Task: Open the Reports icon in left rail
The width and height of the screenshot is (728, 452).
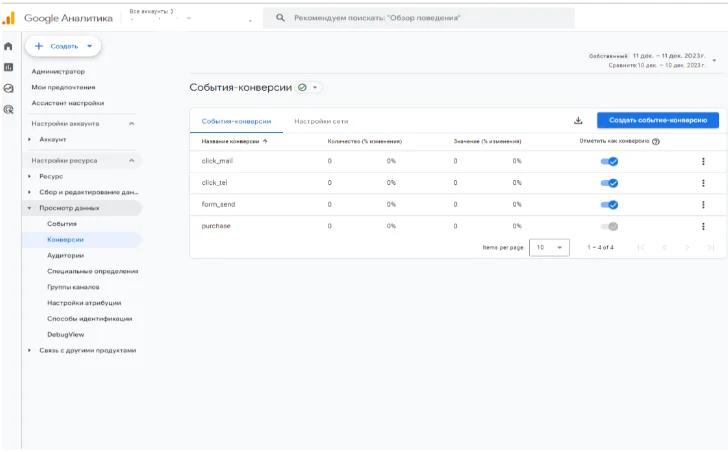Action: pyautogui.click(x=8, y=67)
